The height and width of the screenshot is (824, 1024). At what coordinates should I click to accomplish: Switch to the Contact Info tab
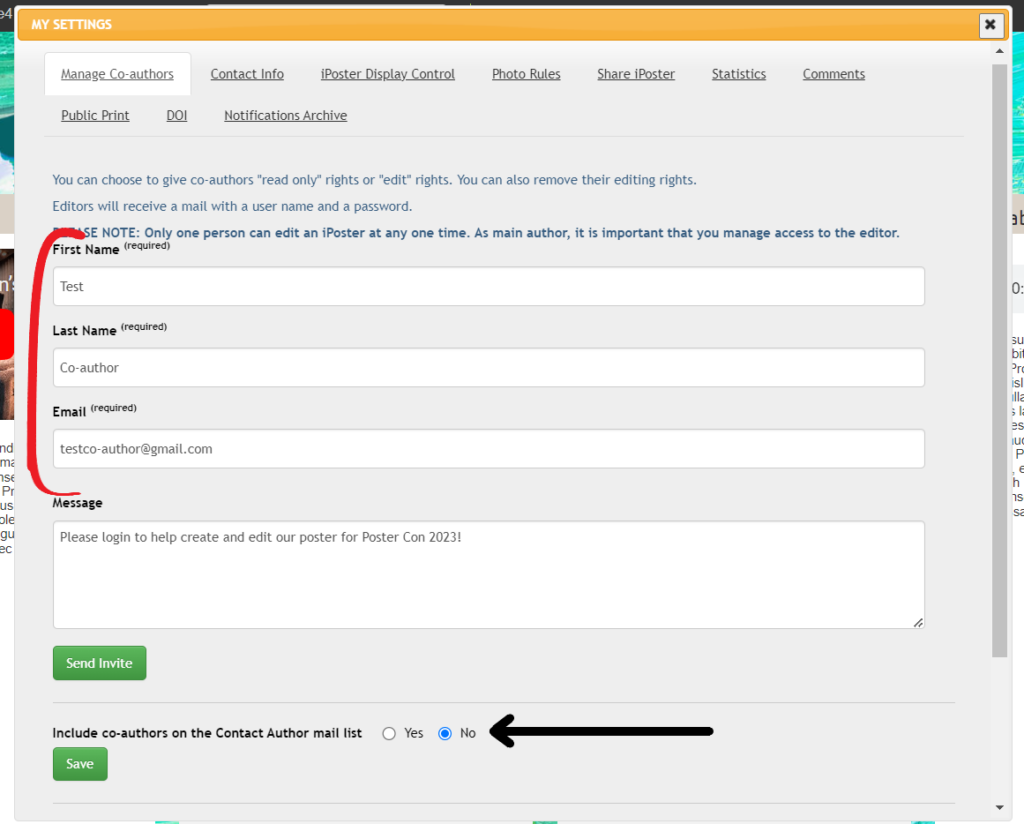click(246, 73)
